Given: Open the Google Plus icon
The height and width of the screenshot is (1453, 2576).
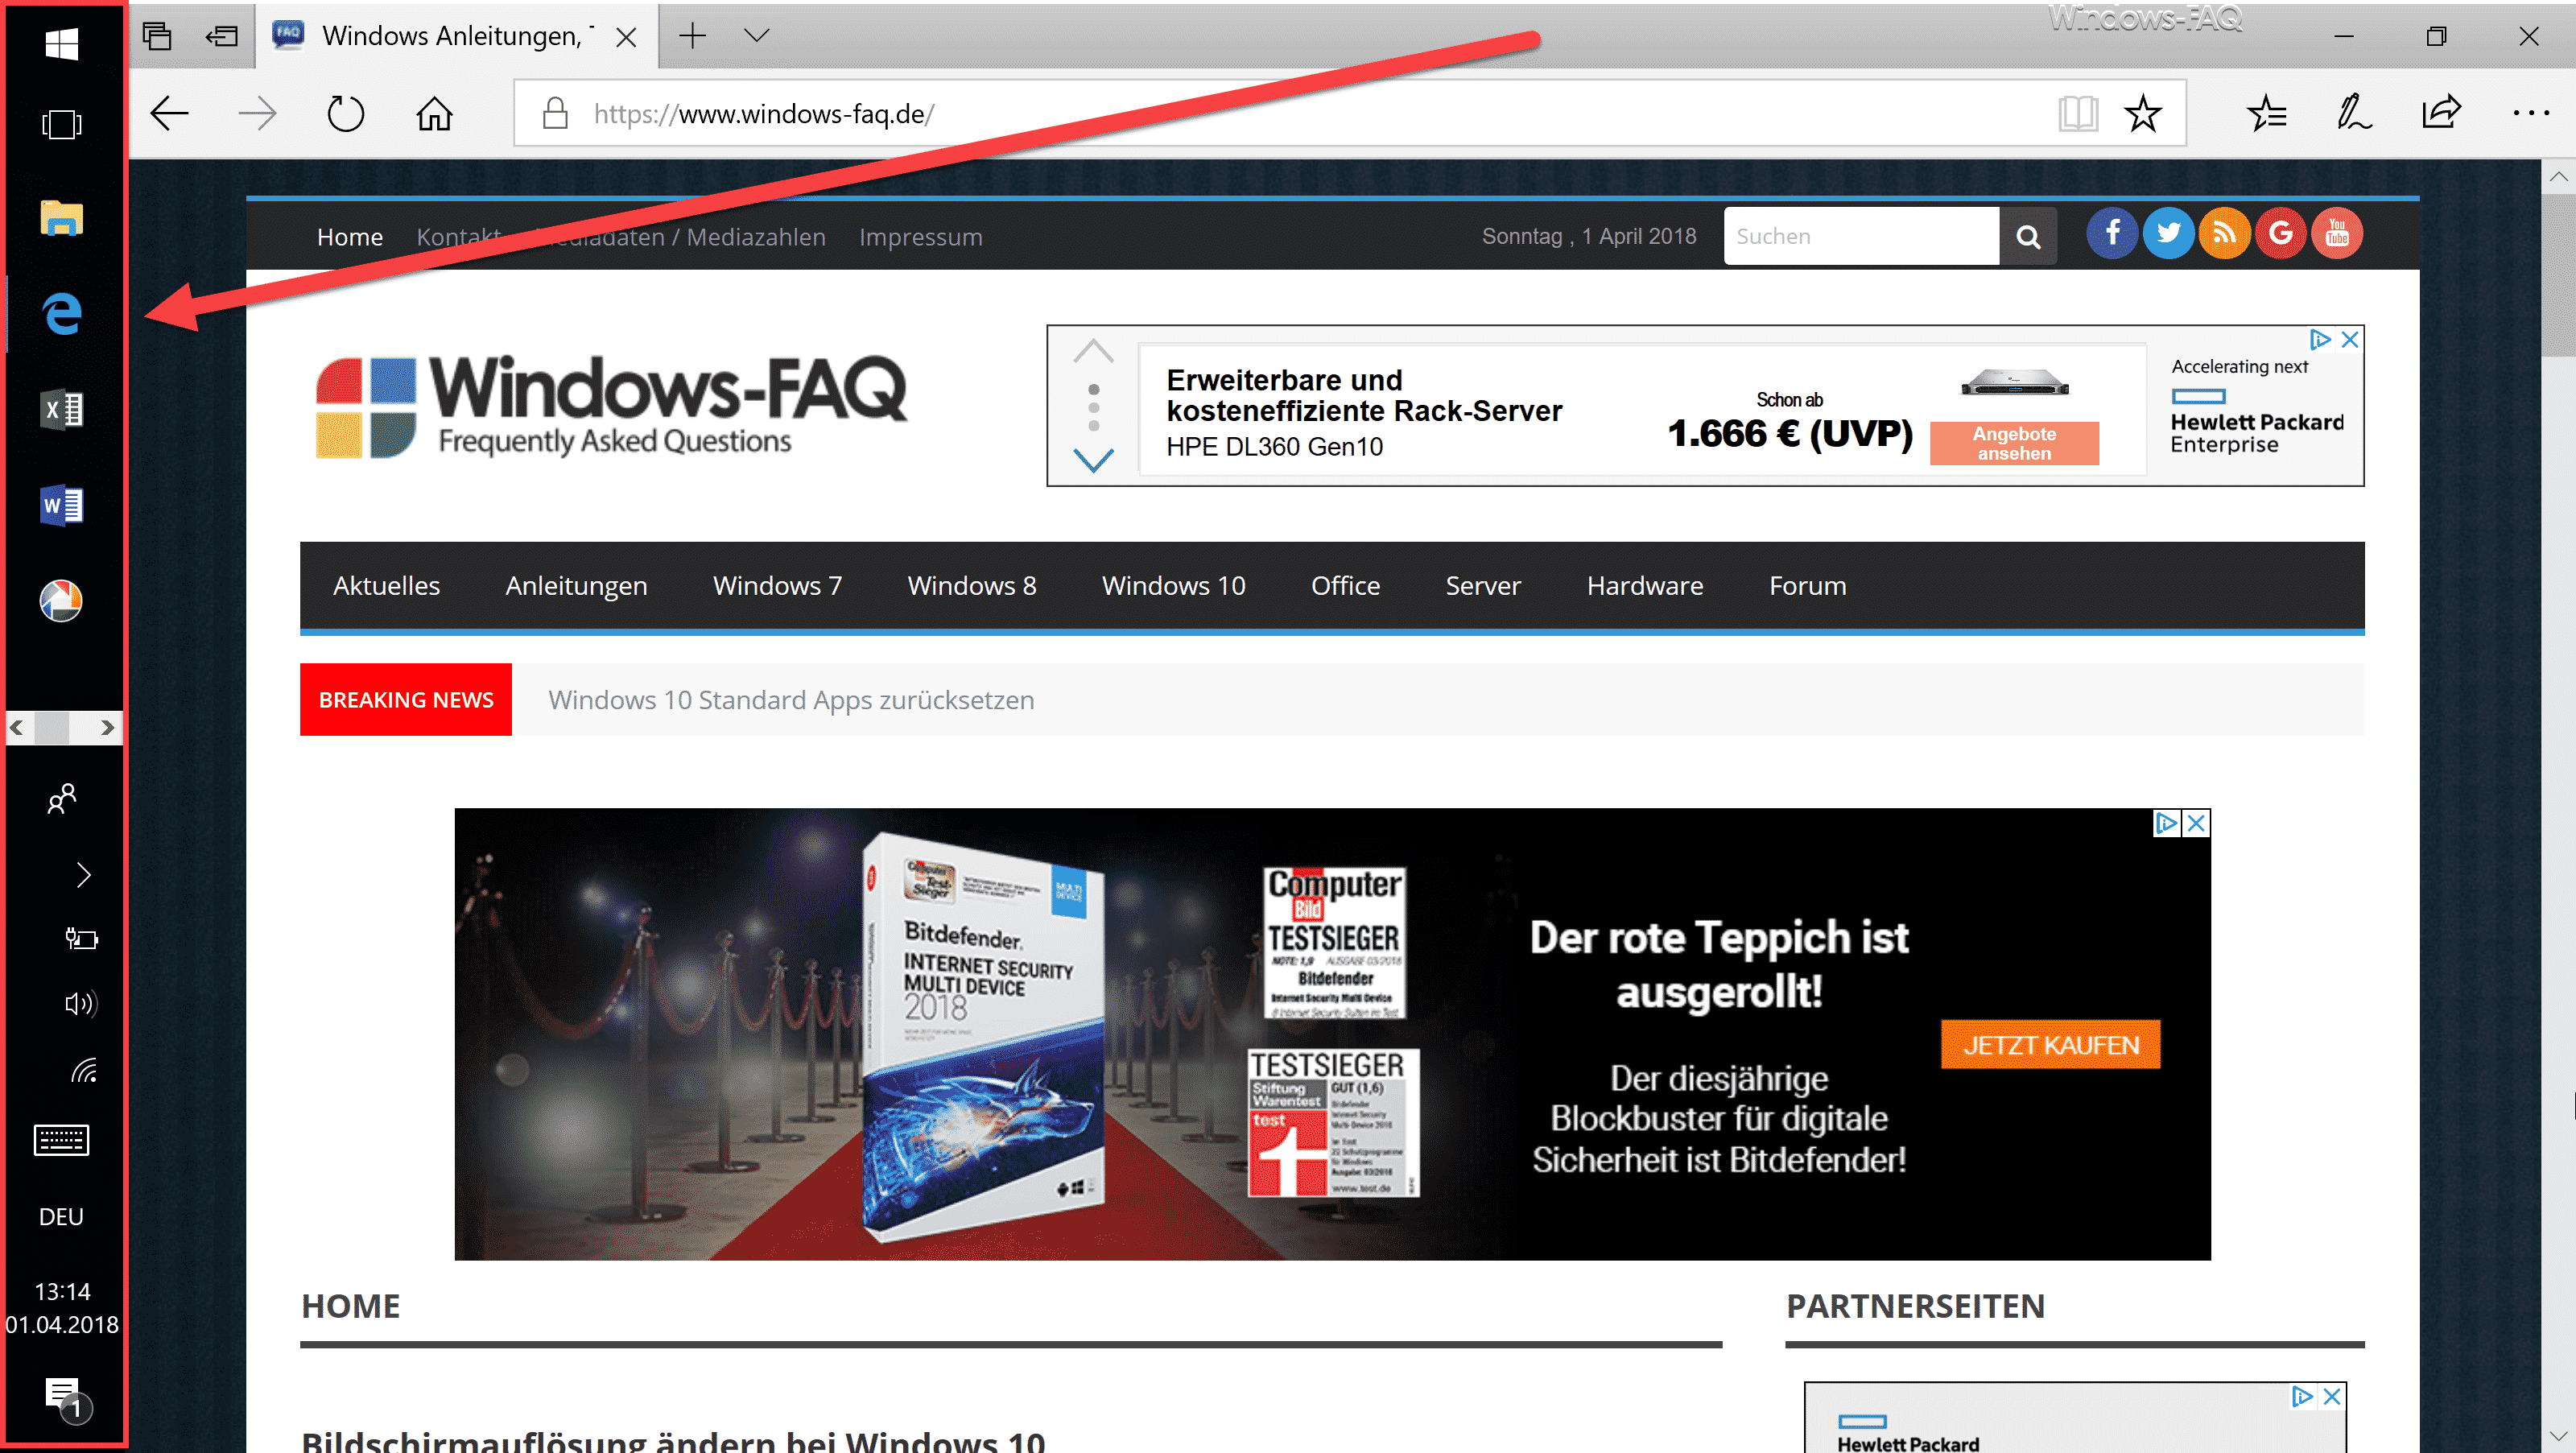Looking at the screenshot, I should point(2281,234).
